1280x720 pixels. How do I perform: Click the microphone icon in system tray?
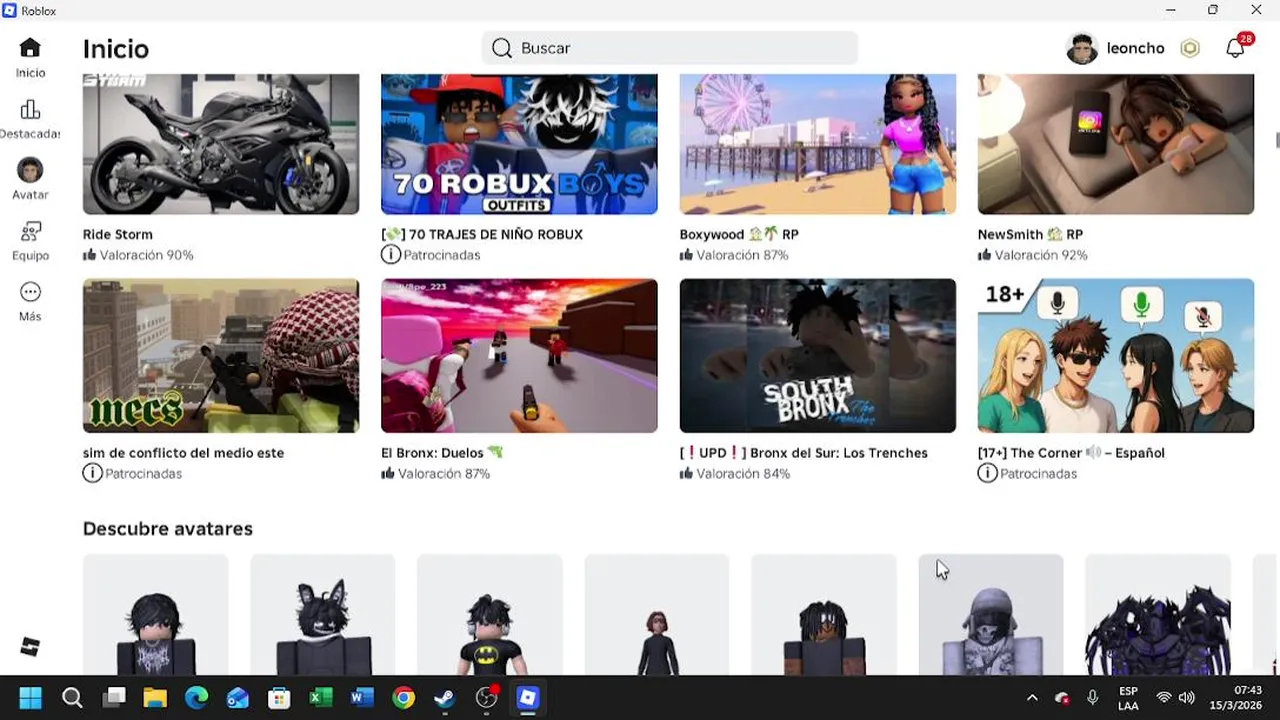(1093, 697)
